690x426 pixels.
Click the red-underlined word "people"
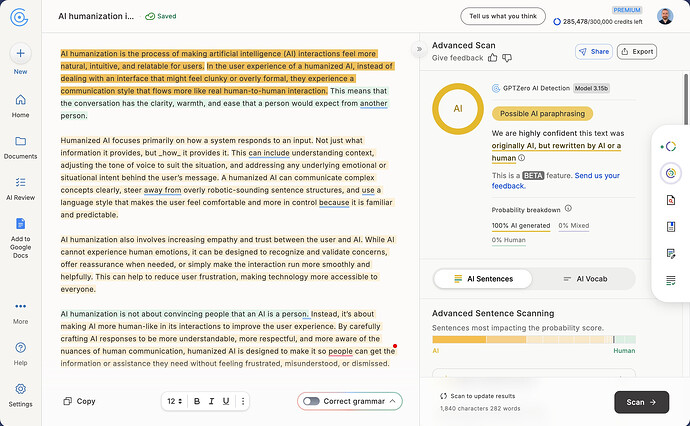click(340, 351)
